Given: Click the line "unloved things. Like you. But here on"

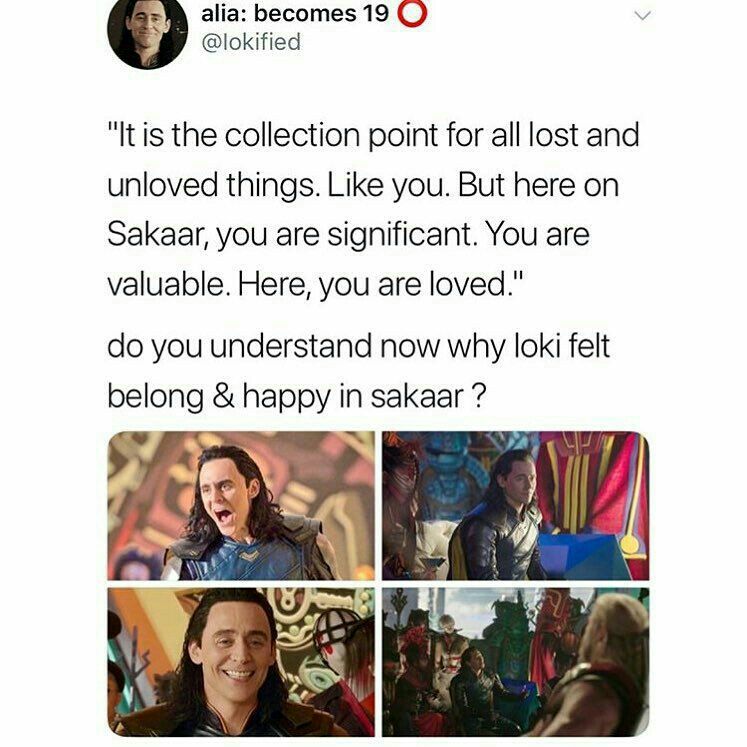Looking at the screenshot, I should coord(363,185).
